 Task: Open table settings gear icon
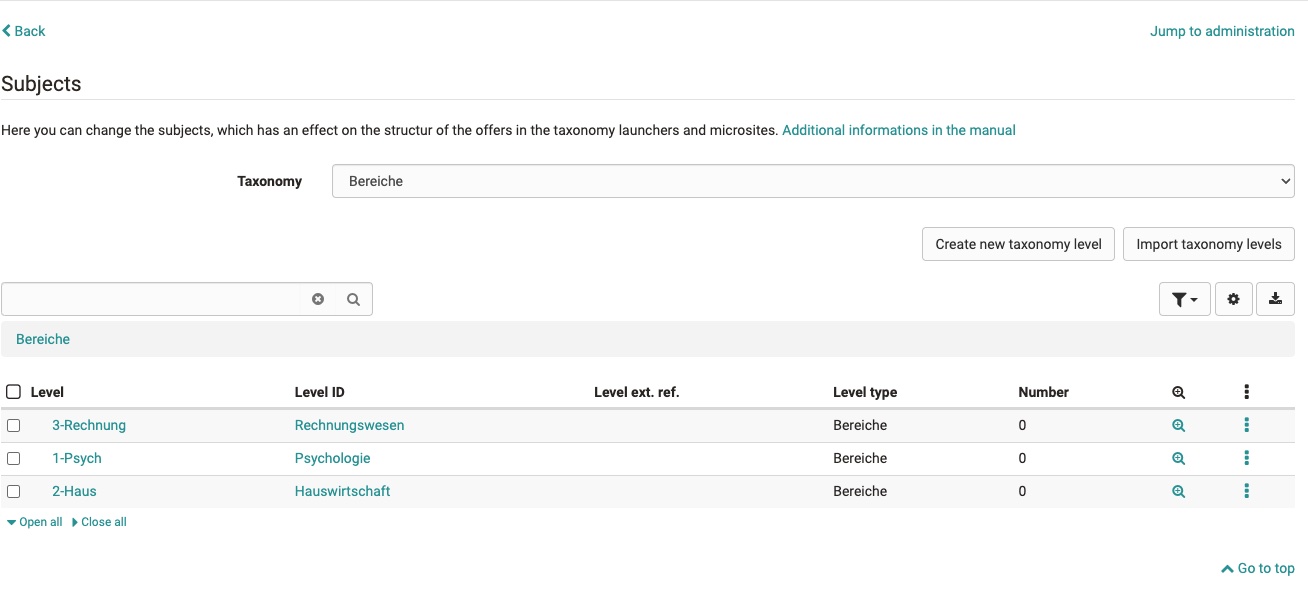point(1233,299)
